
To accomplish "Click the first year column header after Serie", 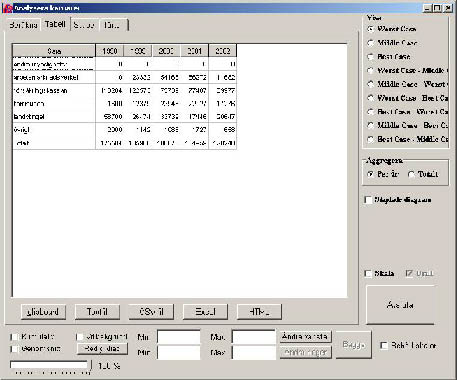I will [110, 51].
